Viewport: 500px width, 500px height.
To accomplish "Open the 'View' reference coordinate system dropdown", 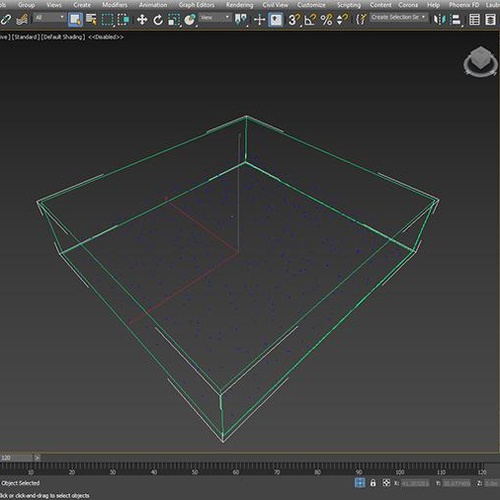I will (x=215, y=17).
